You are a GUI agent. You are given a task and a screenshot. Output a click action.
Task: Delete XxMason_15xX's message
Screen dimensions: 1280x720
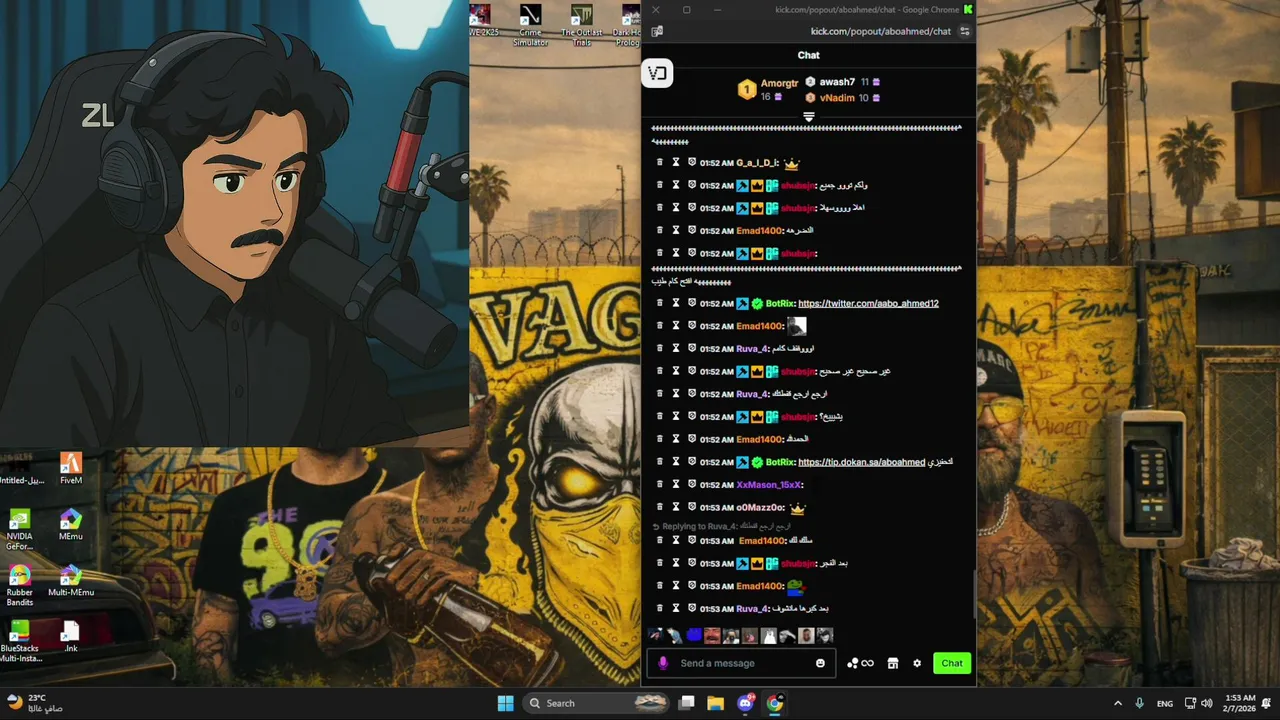tap(659, 484)
